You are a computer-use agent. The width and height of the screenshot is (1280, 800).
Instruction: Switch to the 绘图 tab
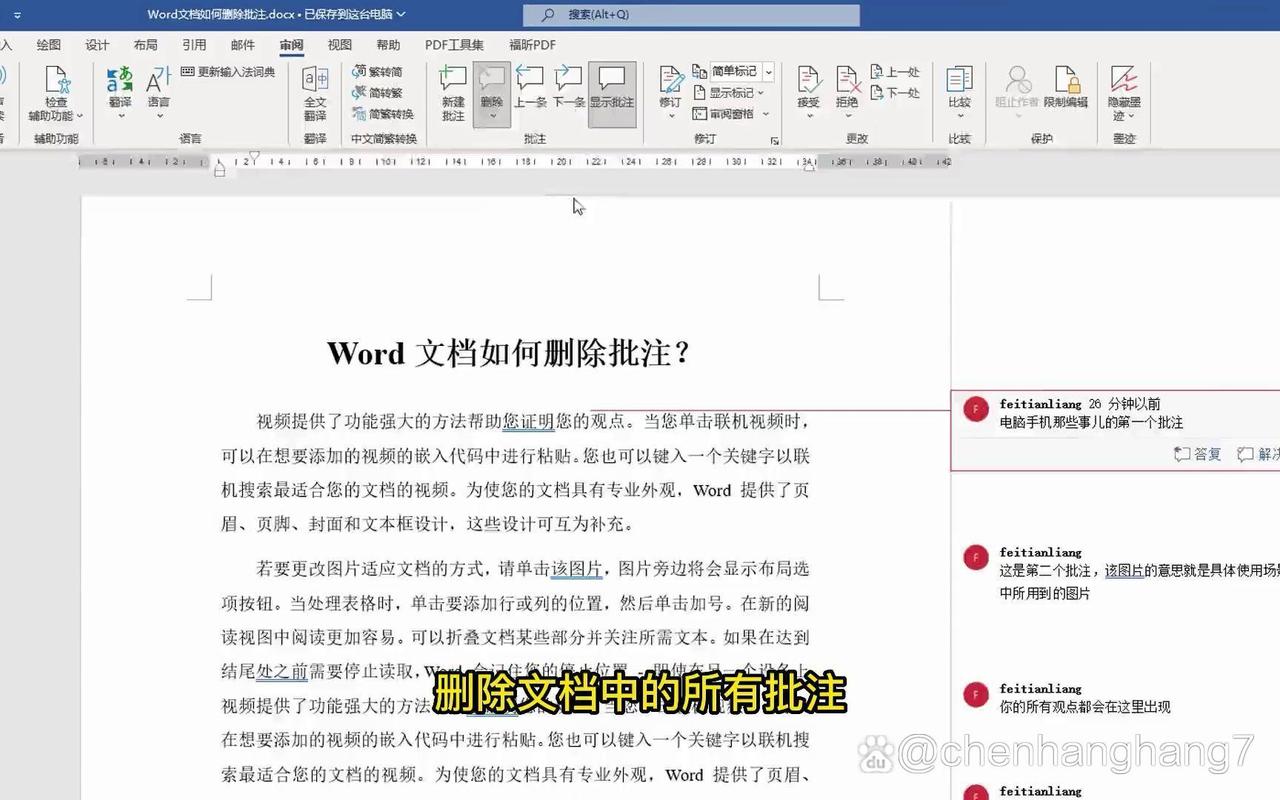click(x=49, y=45)
